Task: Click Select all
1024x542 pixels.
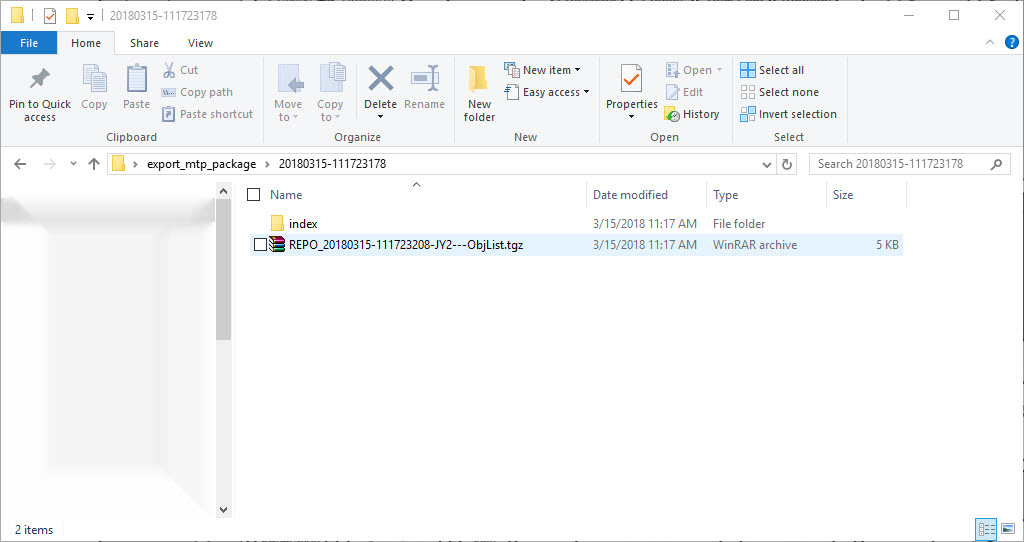Action: pos(772,70)
